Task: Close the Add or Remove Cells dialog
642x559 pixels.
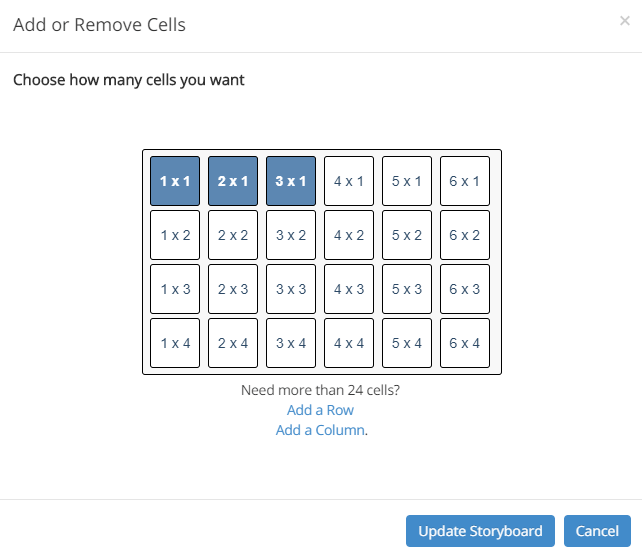Action: tap(625, 20)
